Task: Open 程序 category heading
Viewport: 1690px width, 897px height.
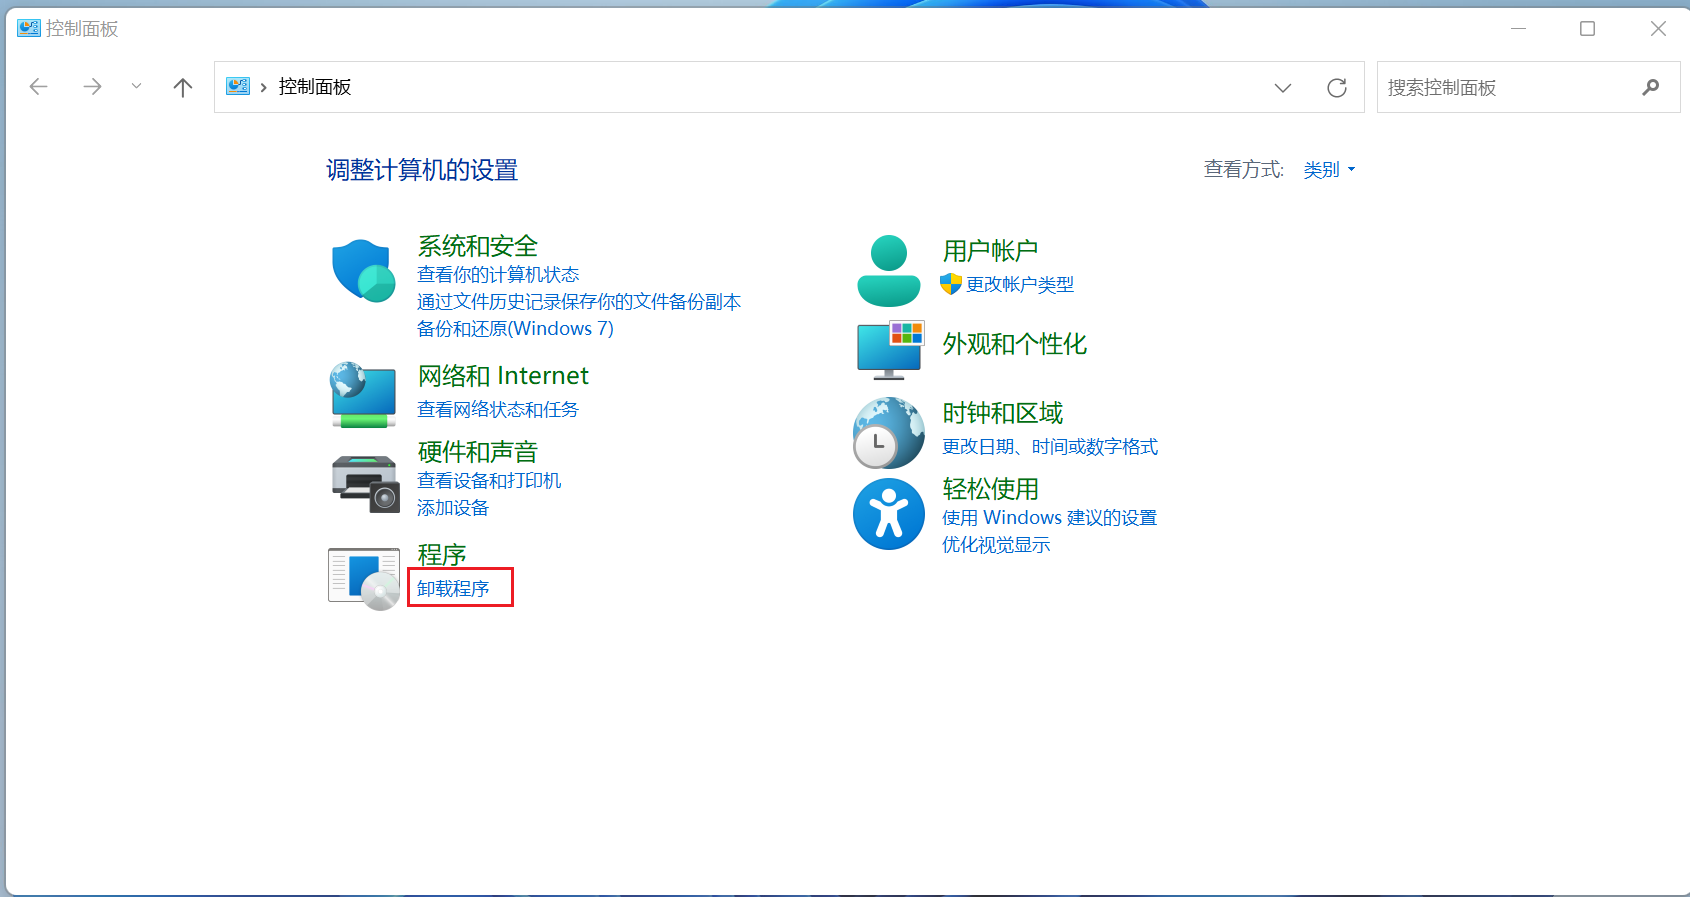Action: pyautogui.click(x=441, y=555)
